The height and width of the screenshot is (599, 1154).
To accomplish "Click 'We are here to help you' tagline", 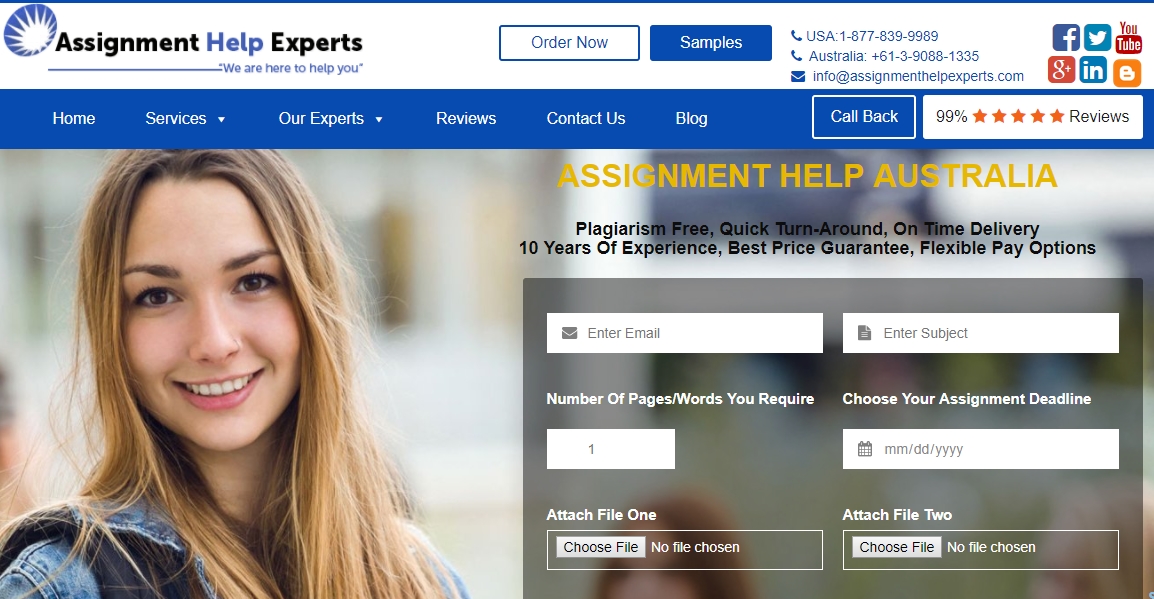I will pyautogui.click(x=292, y=68).
